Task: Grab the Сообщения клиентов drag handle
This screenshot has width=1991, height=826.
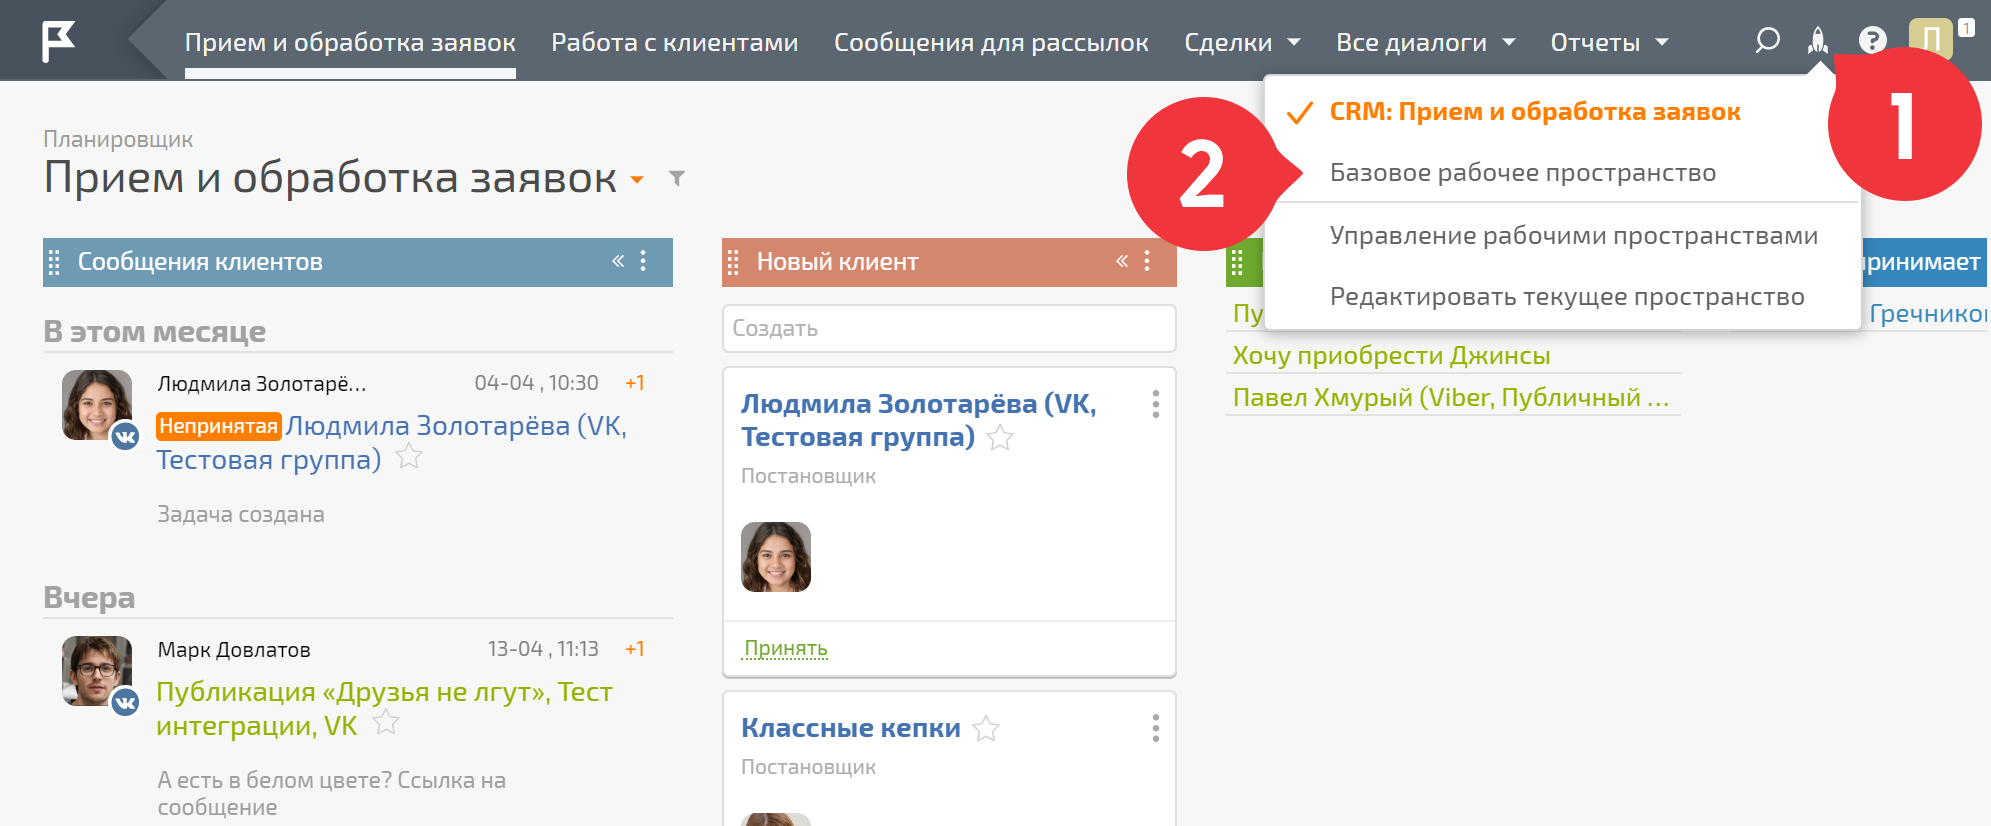Action: pos(55,262)
